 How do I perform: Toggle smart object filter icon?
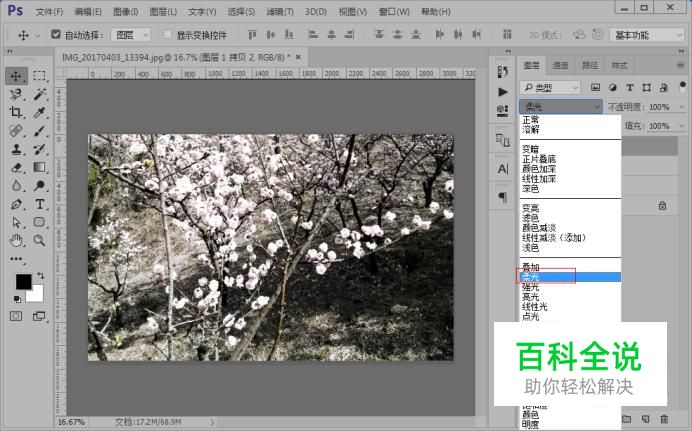pyautogui.click(x=664, y=87)
